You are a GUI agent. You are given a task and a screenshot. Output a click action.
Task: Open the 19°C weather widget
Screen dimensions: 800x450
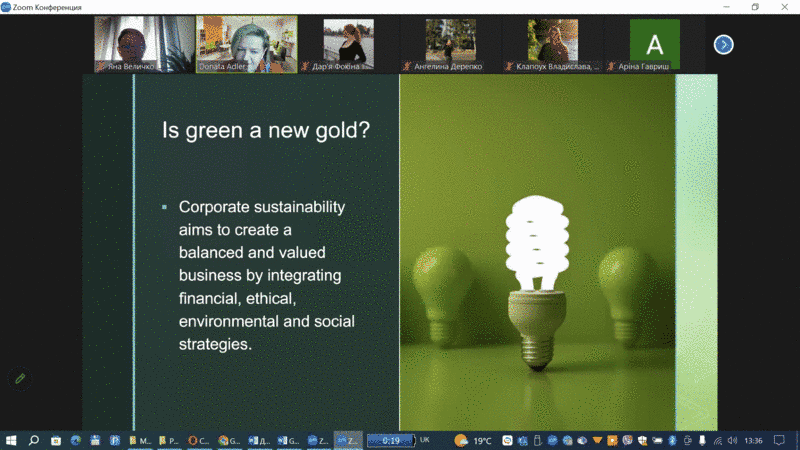pyautogui.click(x=473, y=440)
